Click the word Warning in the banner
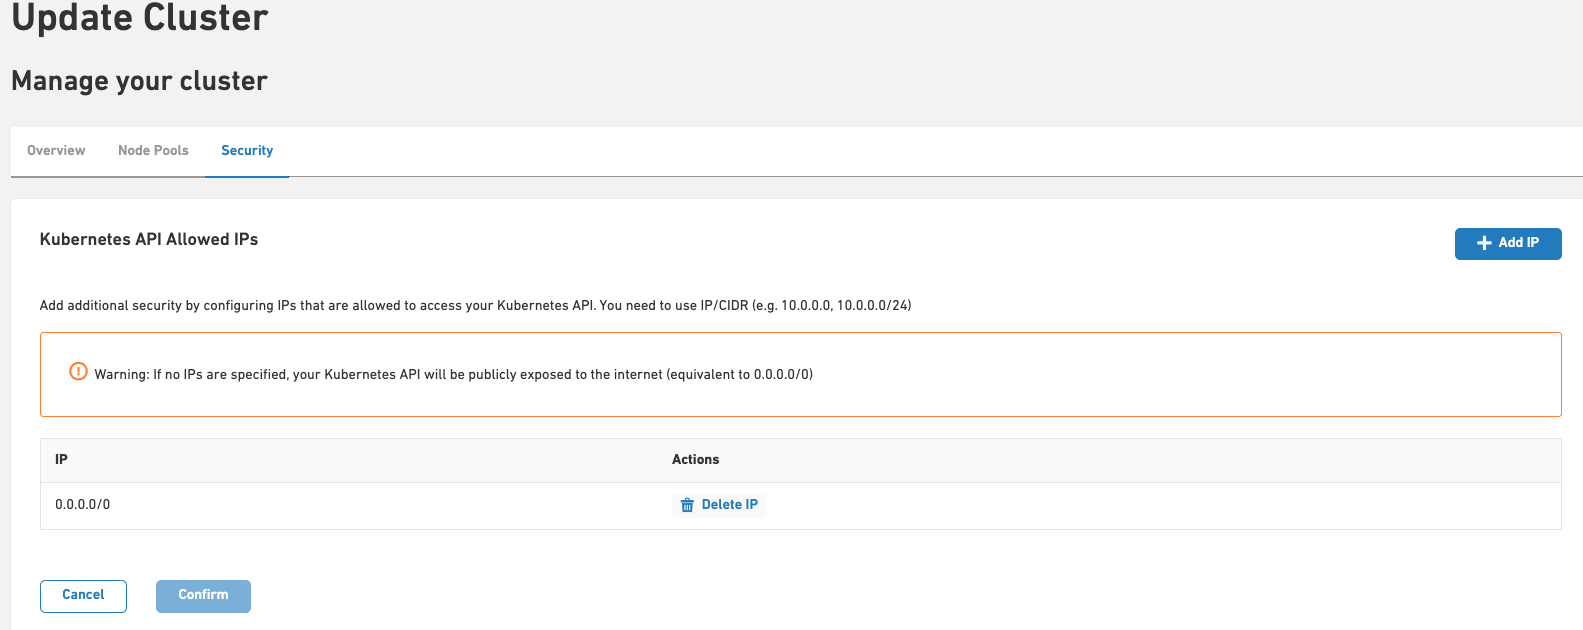This screenshot has width=1583, height=630. point(121,375)
